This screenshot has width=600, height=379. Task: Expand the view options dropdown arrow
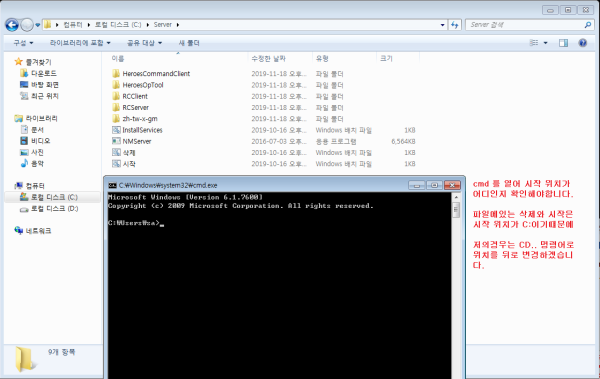click(x=545, y=43)
